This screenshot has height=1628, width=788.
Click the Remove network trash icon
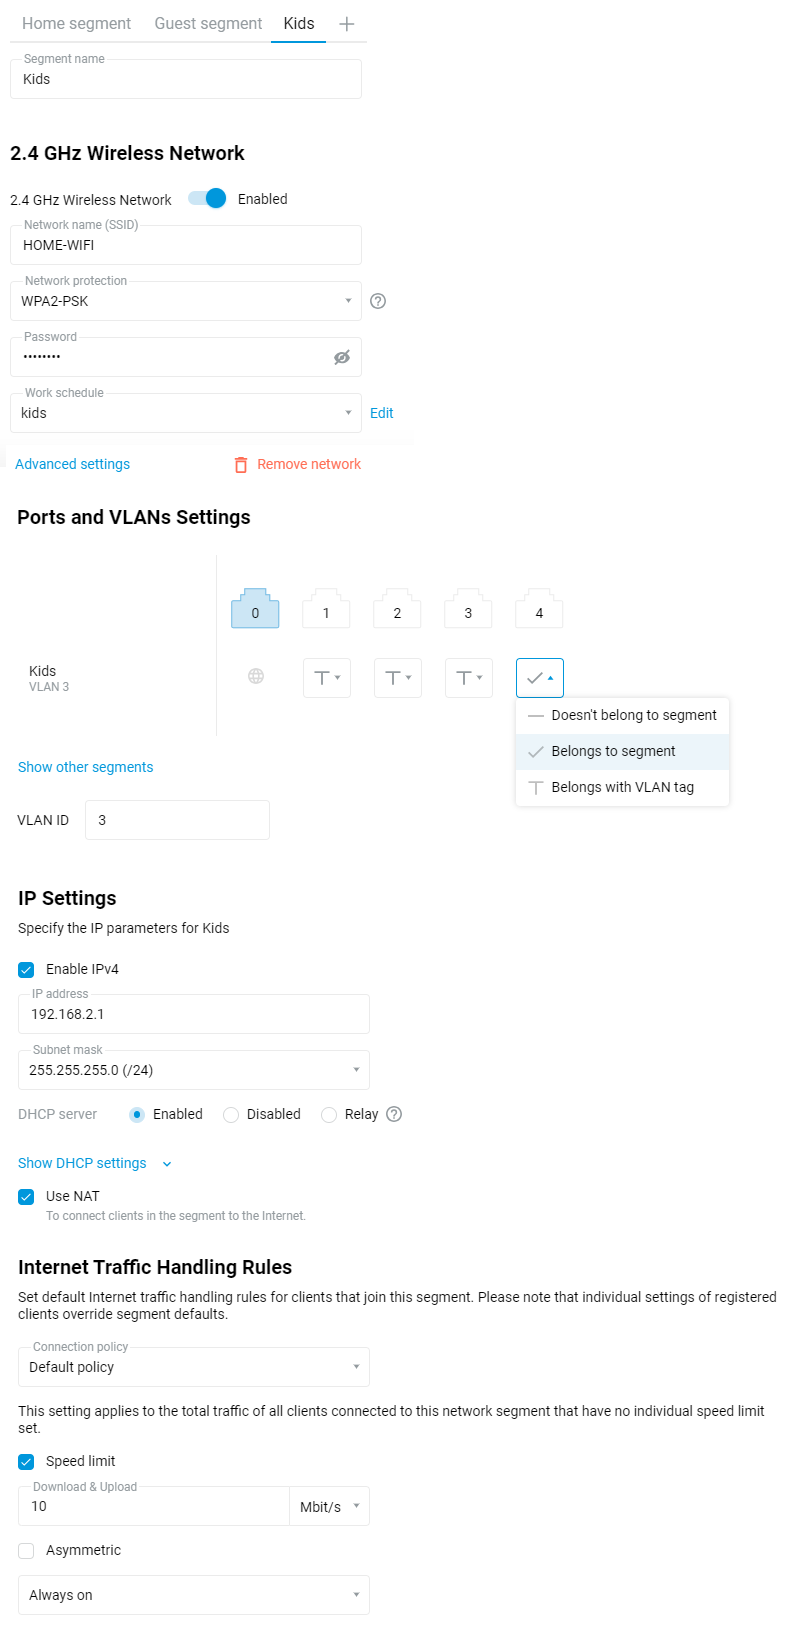click(x=241, y=465)
